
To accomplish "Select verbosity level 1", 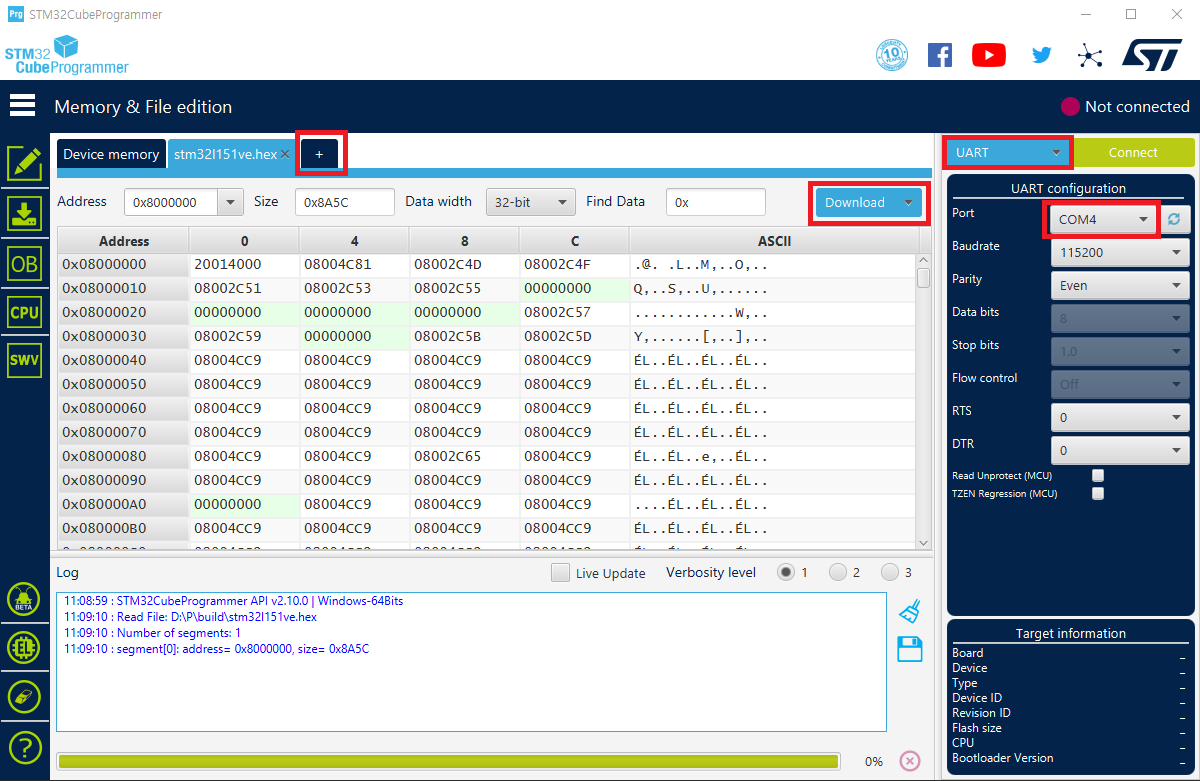I will [x=786, y=572].
